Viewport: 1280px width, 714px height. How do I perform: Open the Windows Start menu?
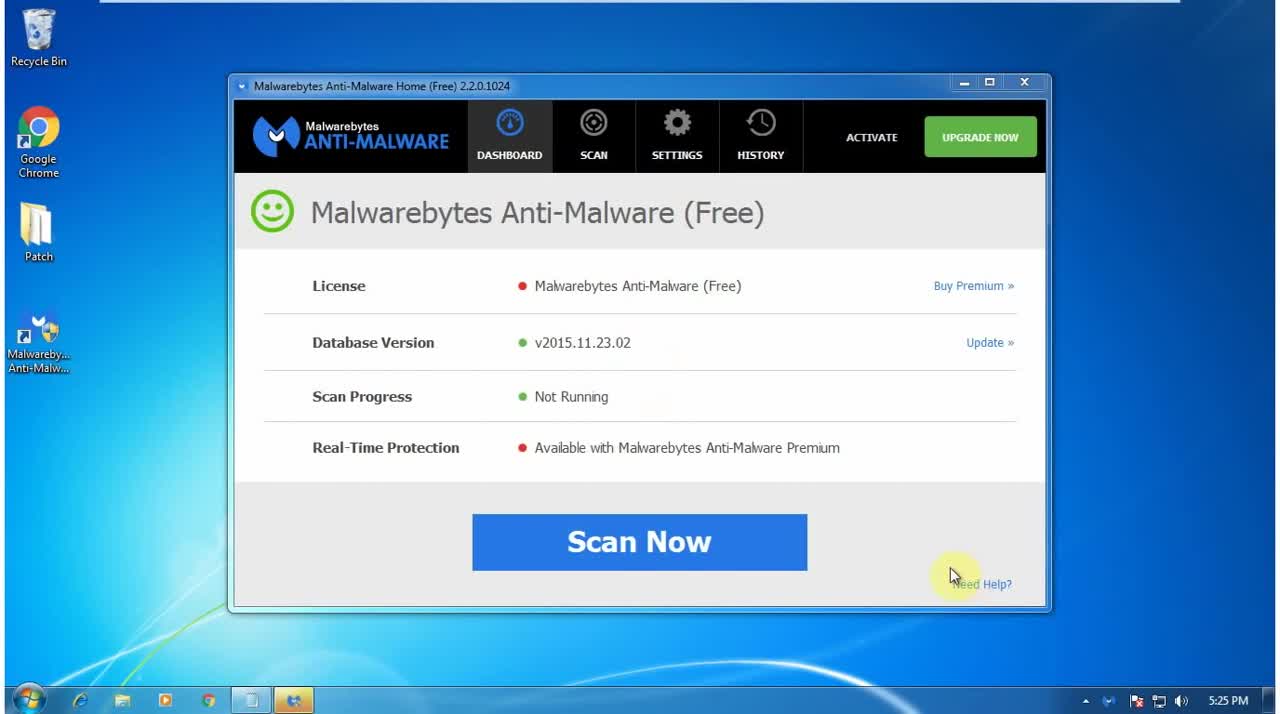[x=30, y=700]
